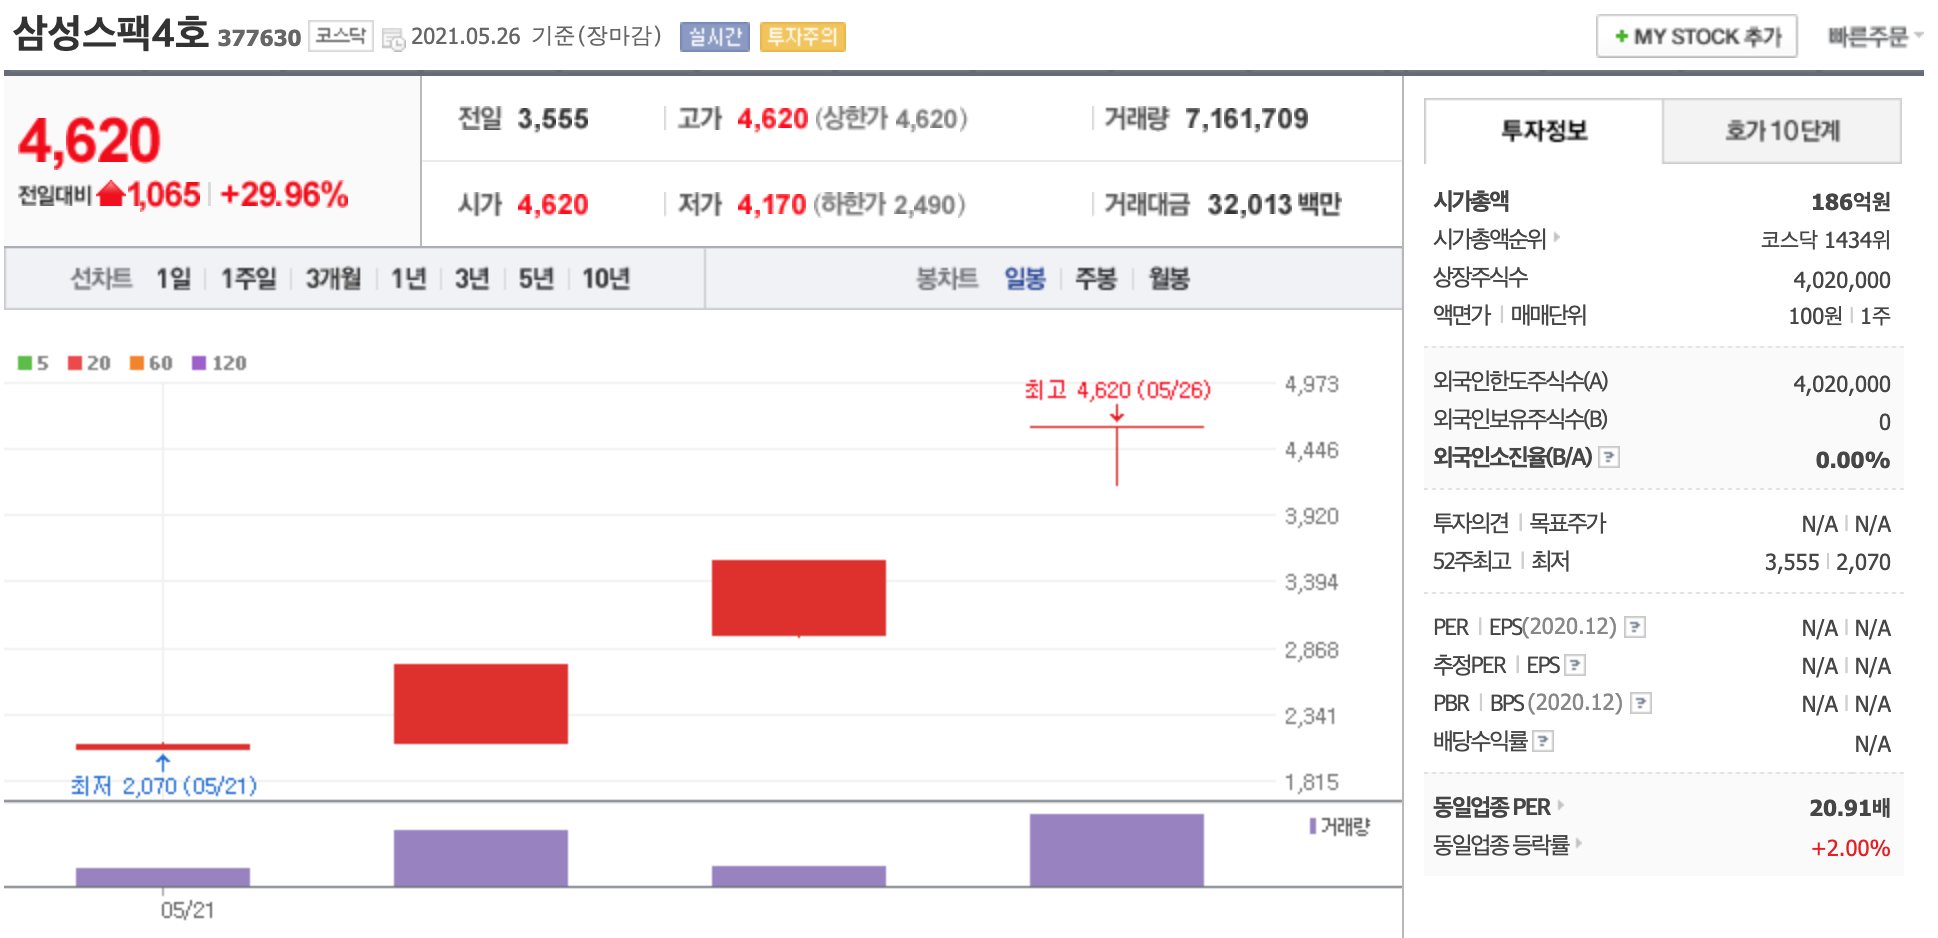Click the 52주최고 label
This screenshot has height=938, width=1938.
pyautogui.click(x=1471, y=560)
